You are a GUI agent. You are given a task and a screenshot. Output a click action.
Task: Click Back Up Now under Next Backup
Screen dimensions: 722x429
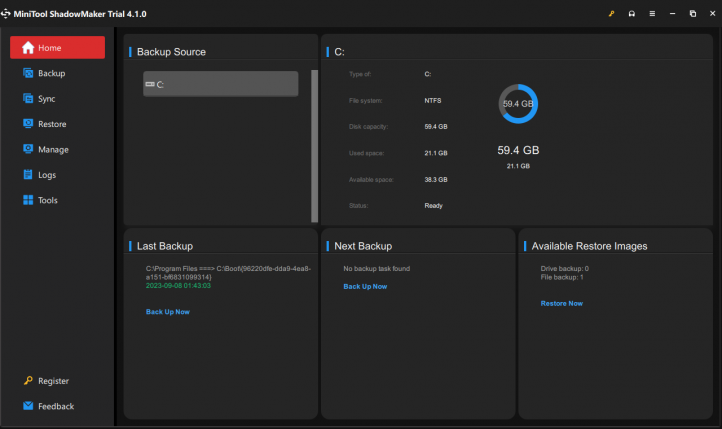pos(365,286)
